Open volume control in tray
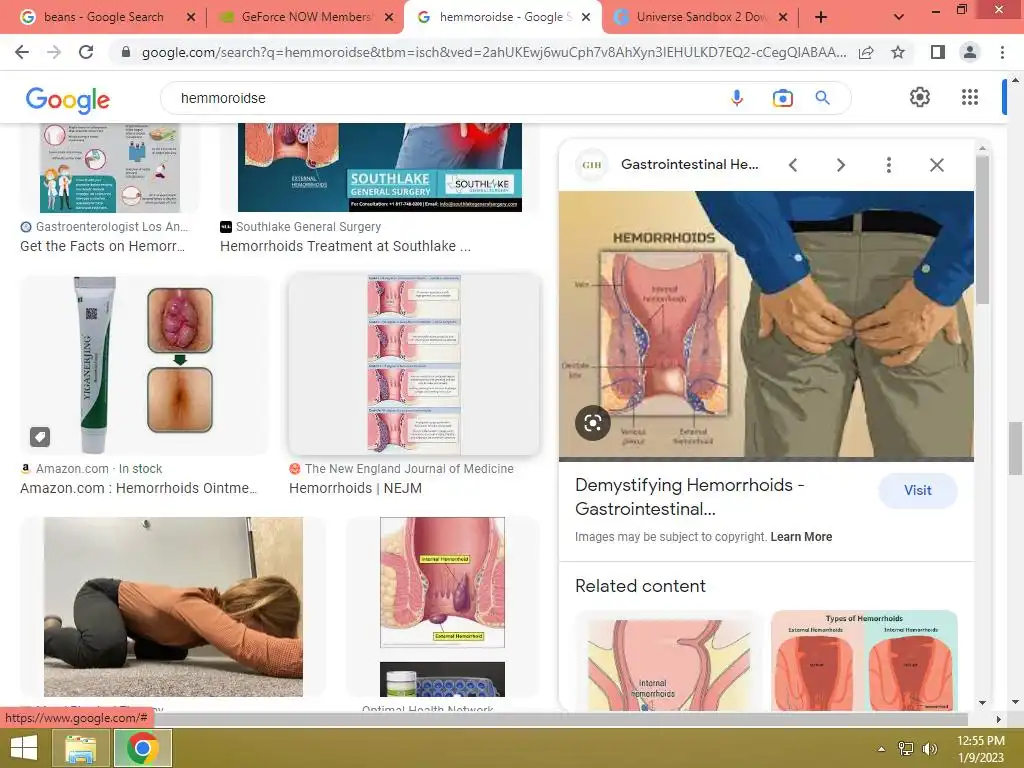 point(930,749)
